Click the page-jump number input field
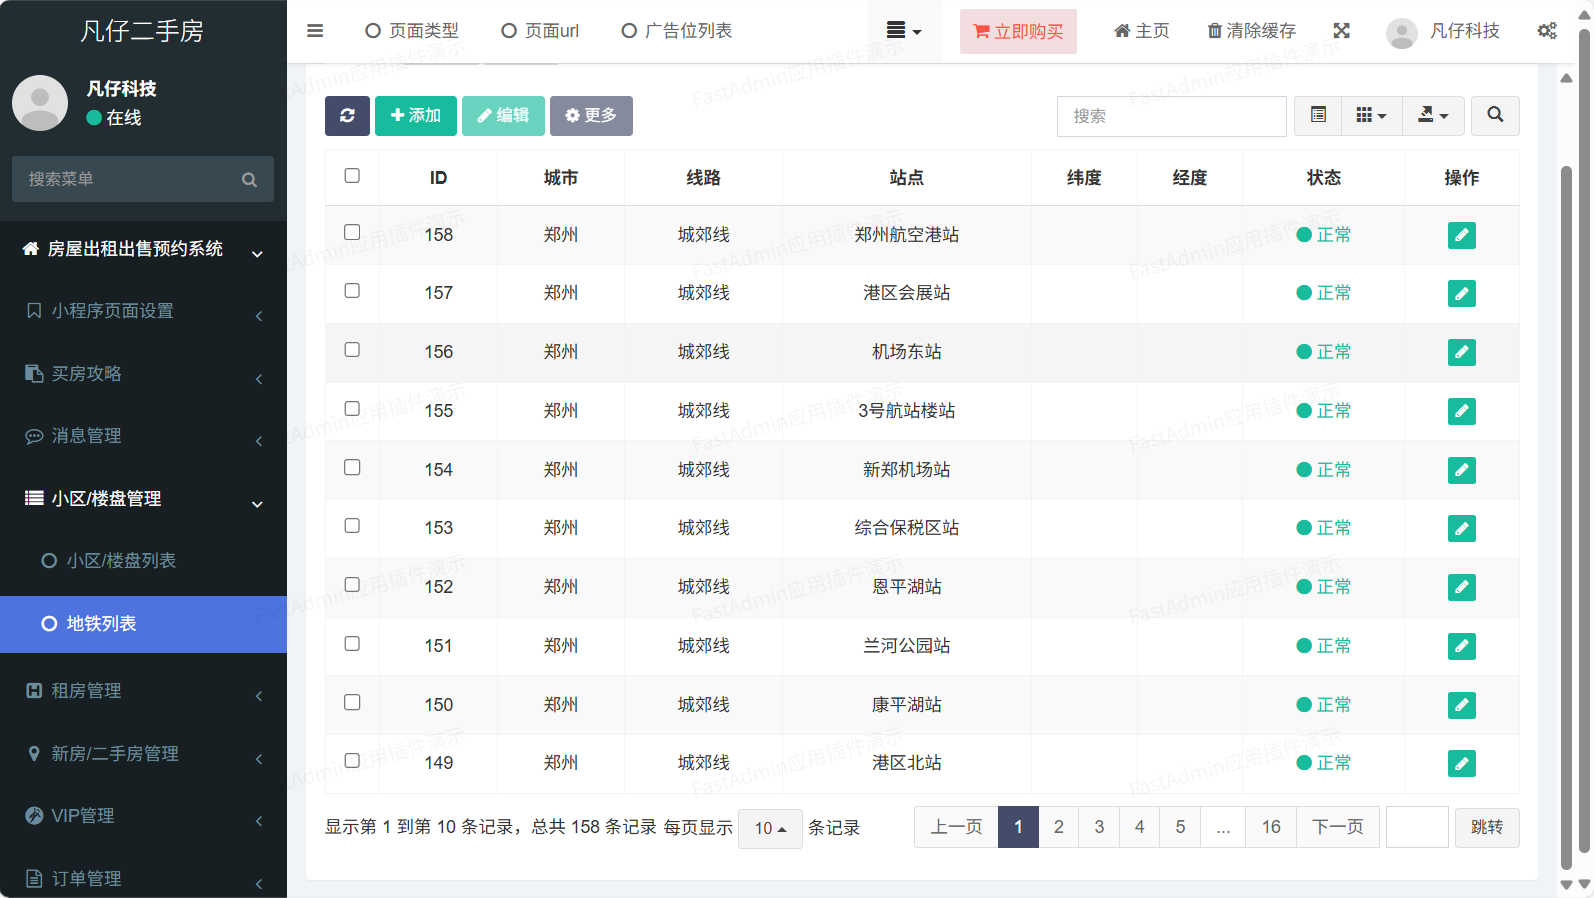1594x898 pixels. pyautogui.click(x=1417, y=827)
